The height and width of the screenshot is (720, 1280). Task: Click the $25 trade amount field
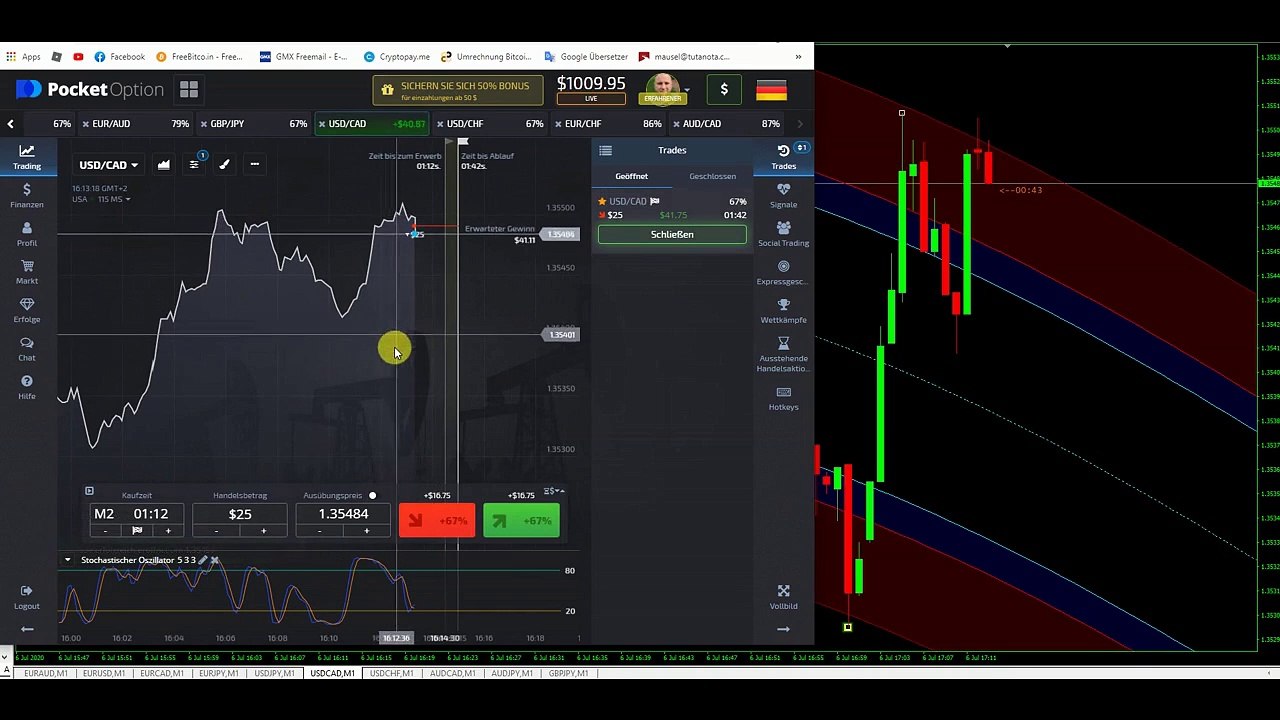pos(240,514)
